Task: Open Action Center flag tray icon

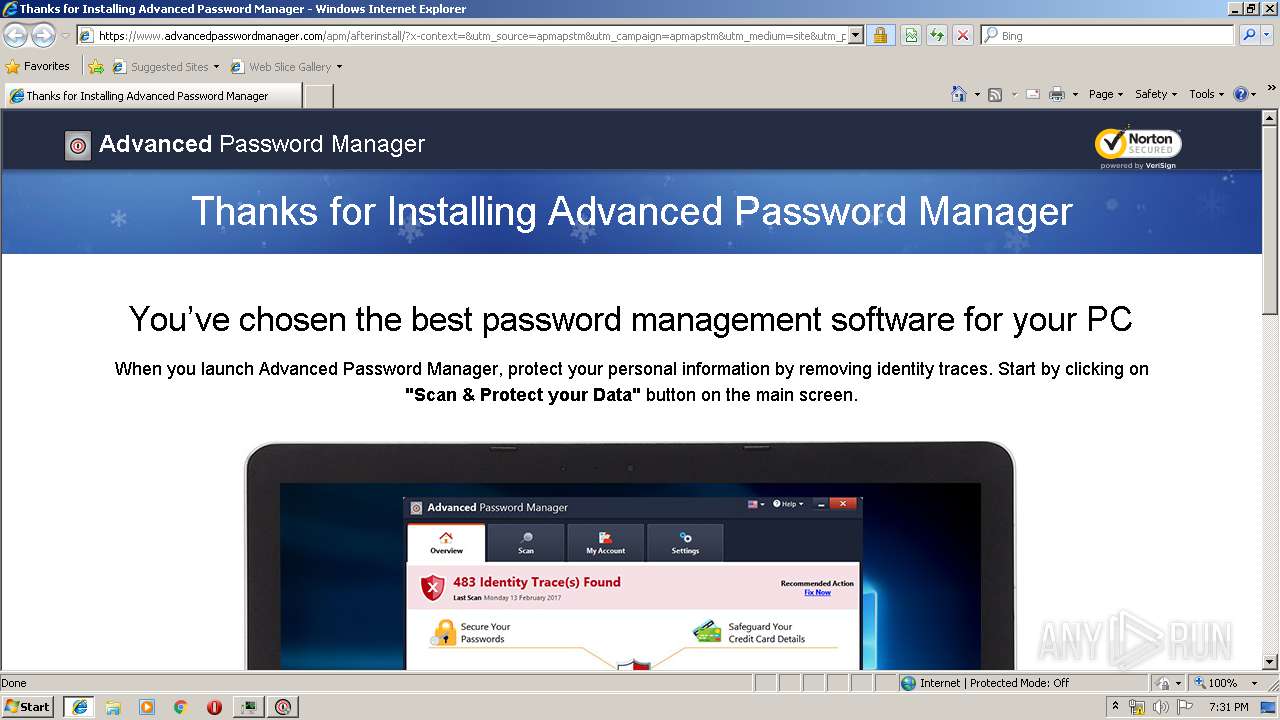Action: [x=1185, y=707]
